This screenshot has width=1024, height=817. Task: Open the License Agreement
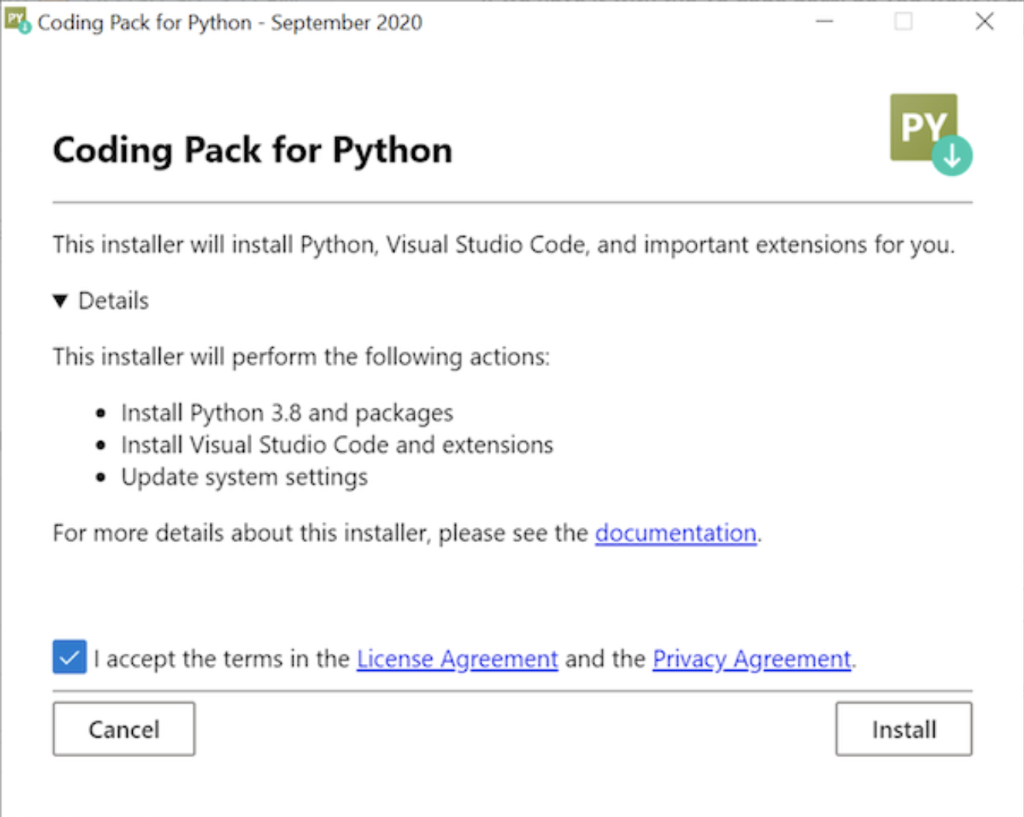click(x=457, y=658)
